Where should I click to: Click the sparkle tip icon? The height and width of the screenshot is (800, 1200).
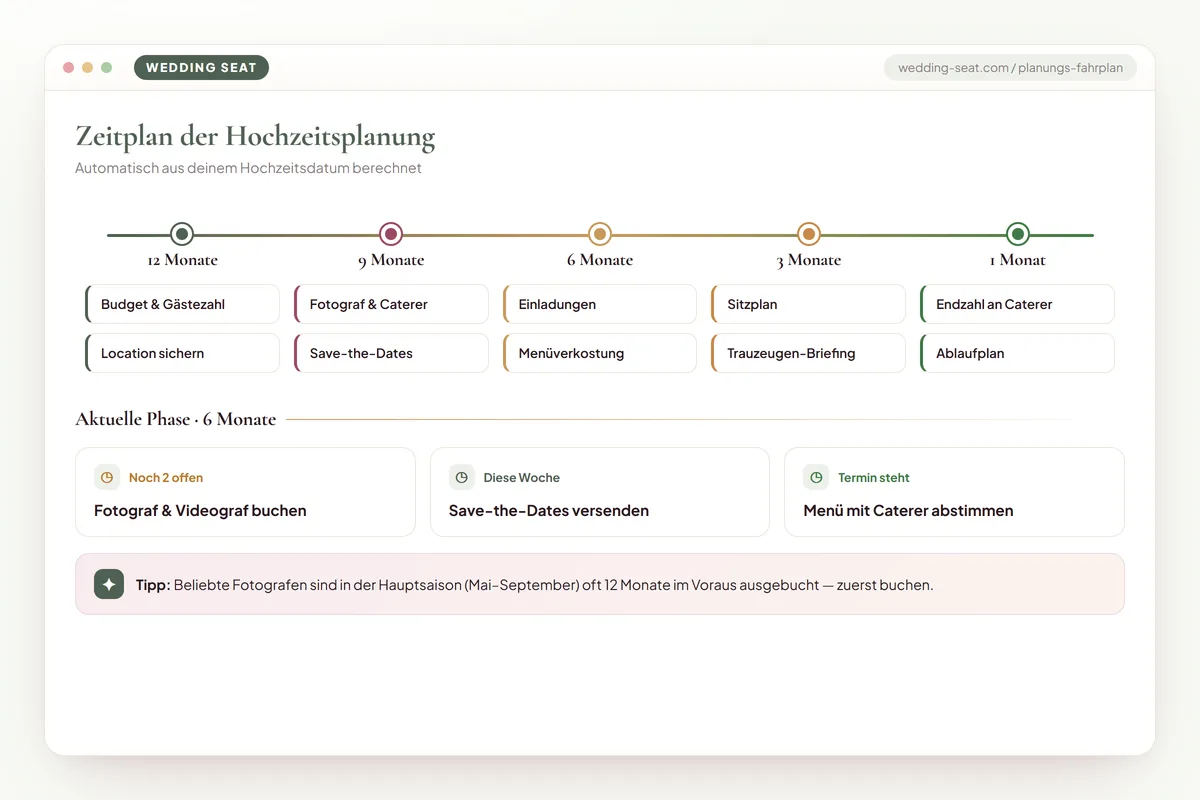pyautogui.click(x=109, y=584)
